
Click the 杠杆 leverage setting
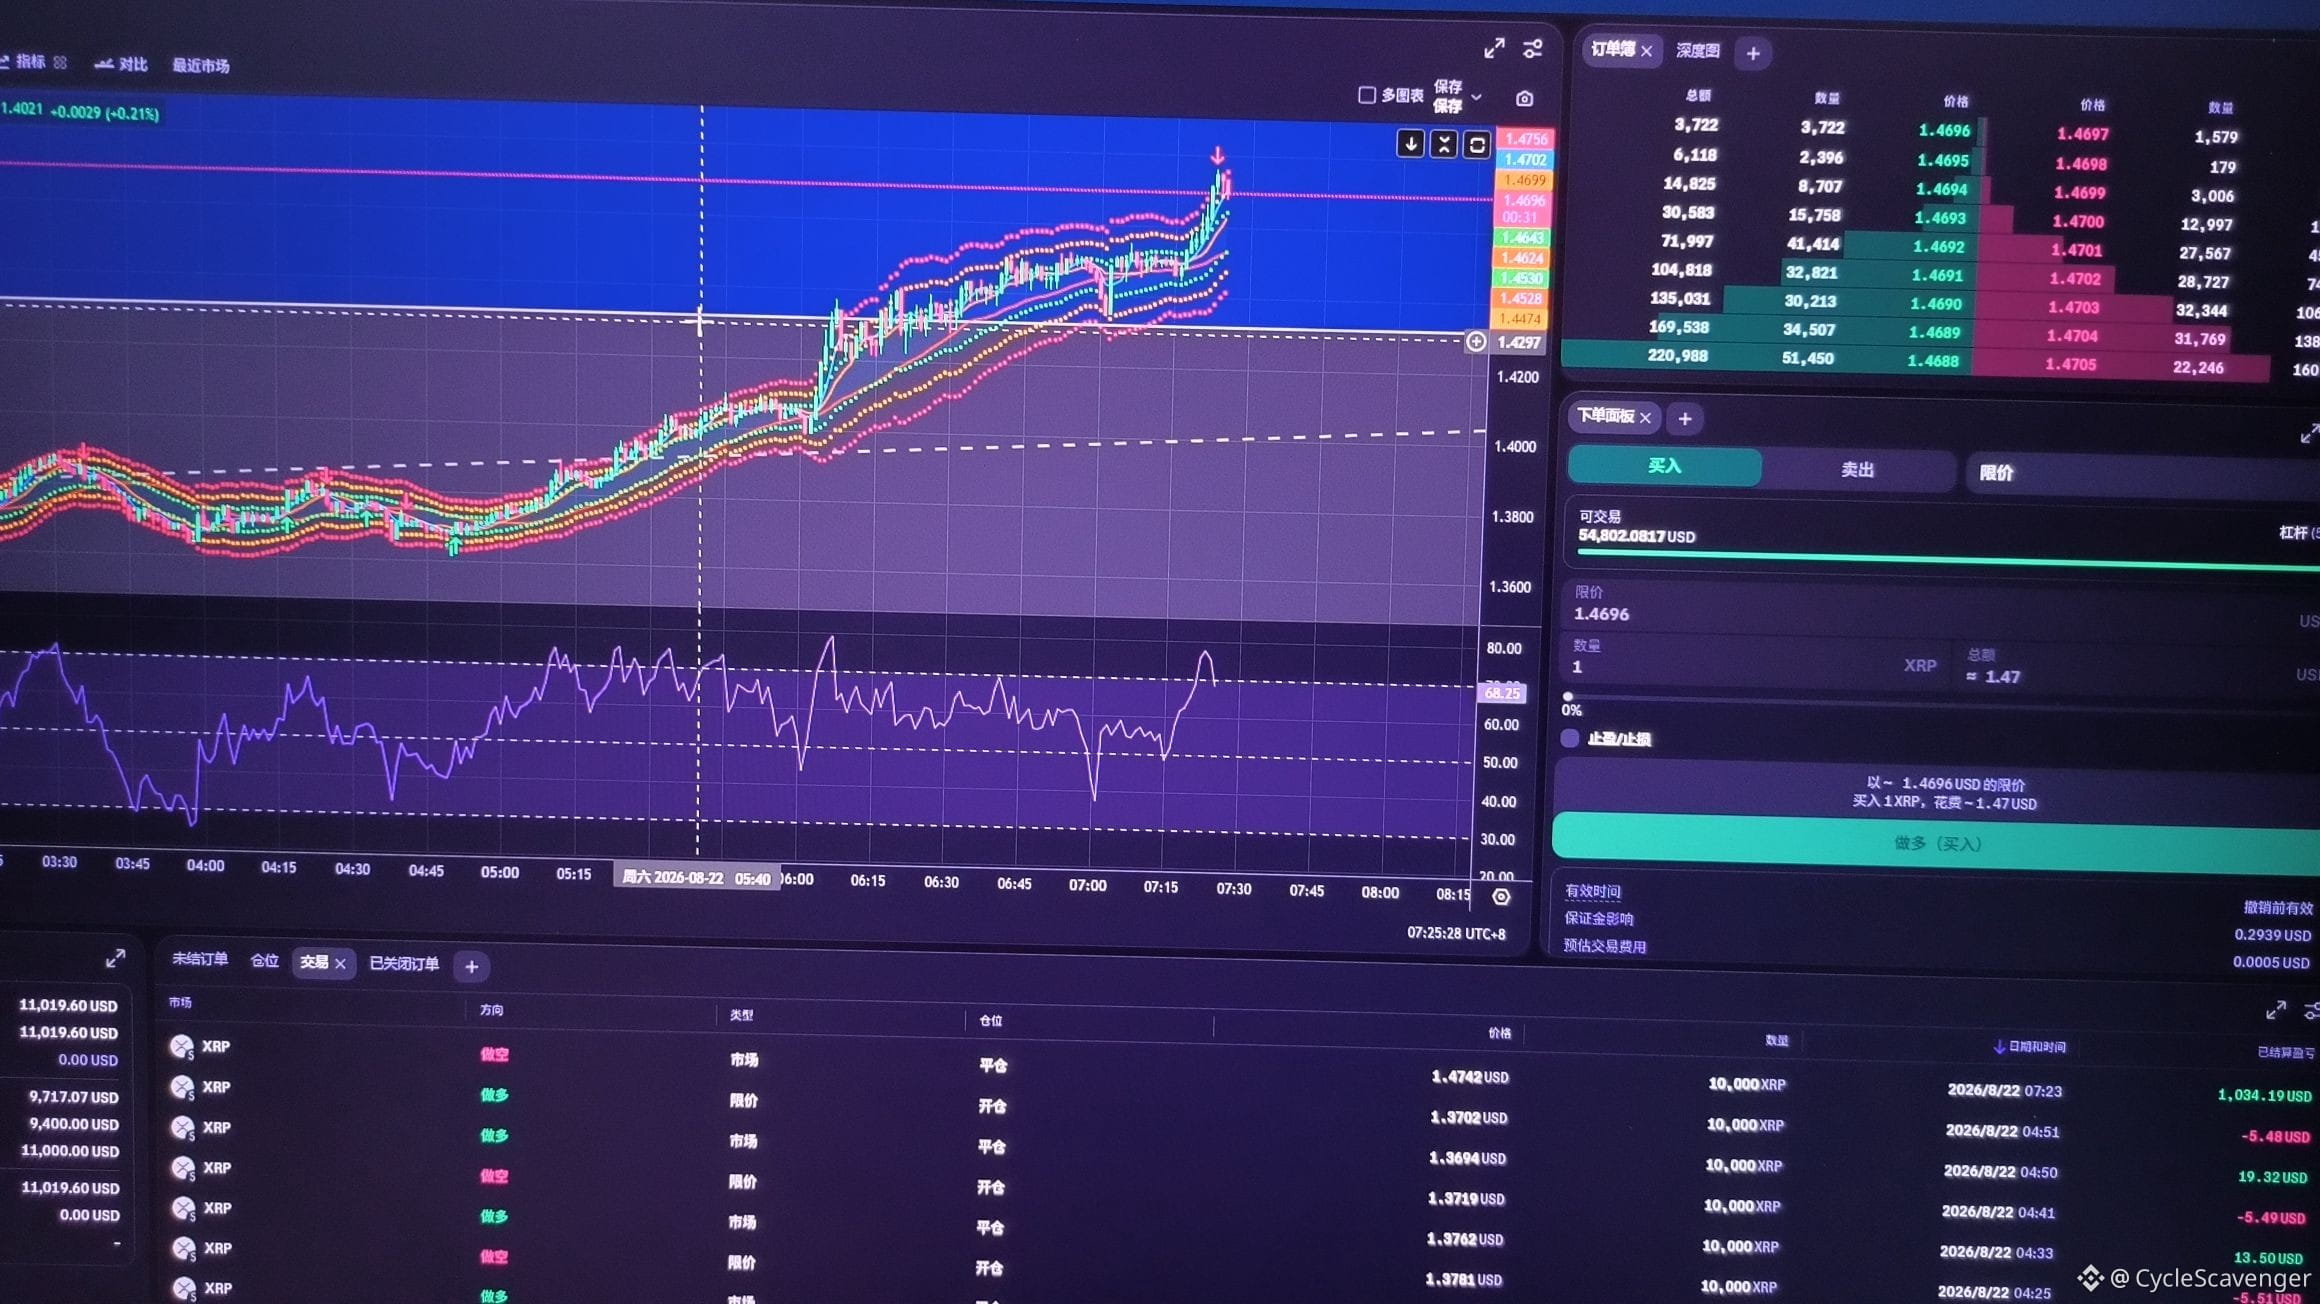(2298, 533)
